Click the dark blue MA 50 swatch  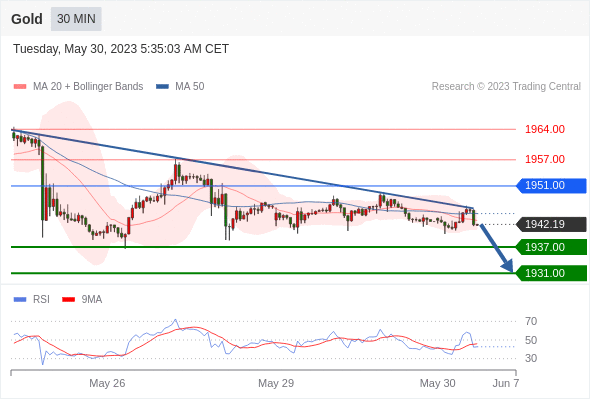pyautogui.click(x=163, y=87)
